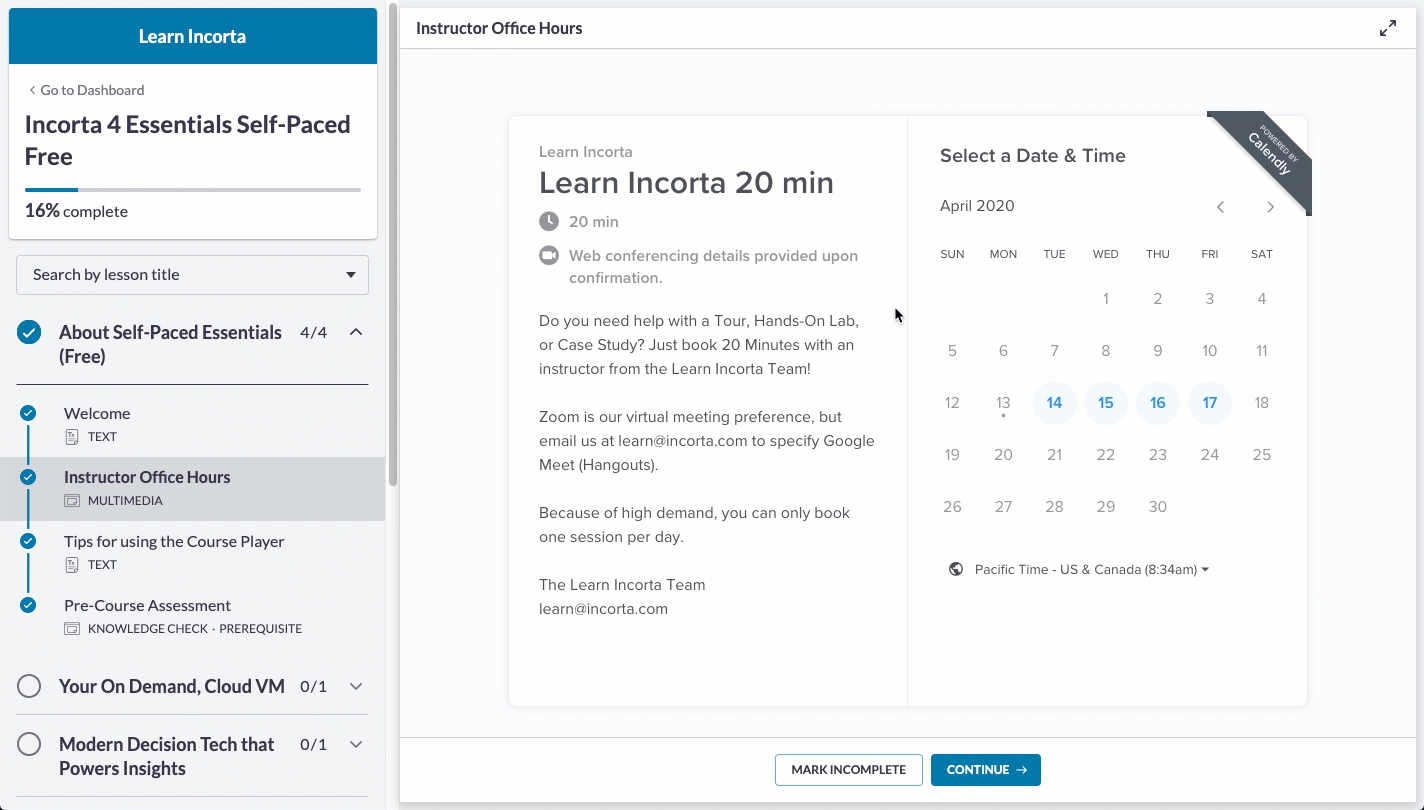Viewport: 1424px width, 810px height.
Task: Collapse the About Self-Paced Essentials section
Action: [356, 332]
